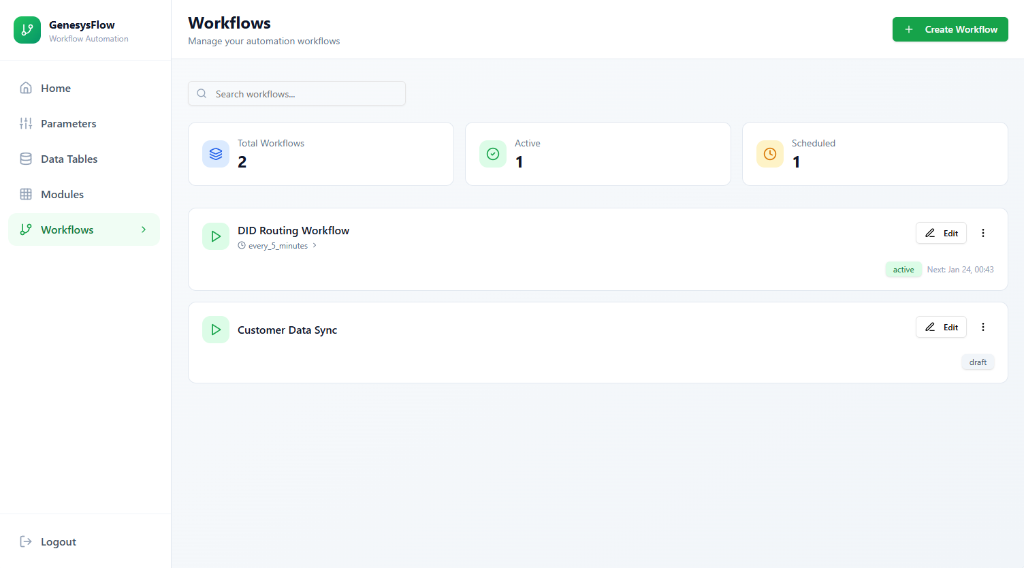
Task: Click the active status badge
Action: [904, 270]
